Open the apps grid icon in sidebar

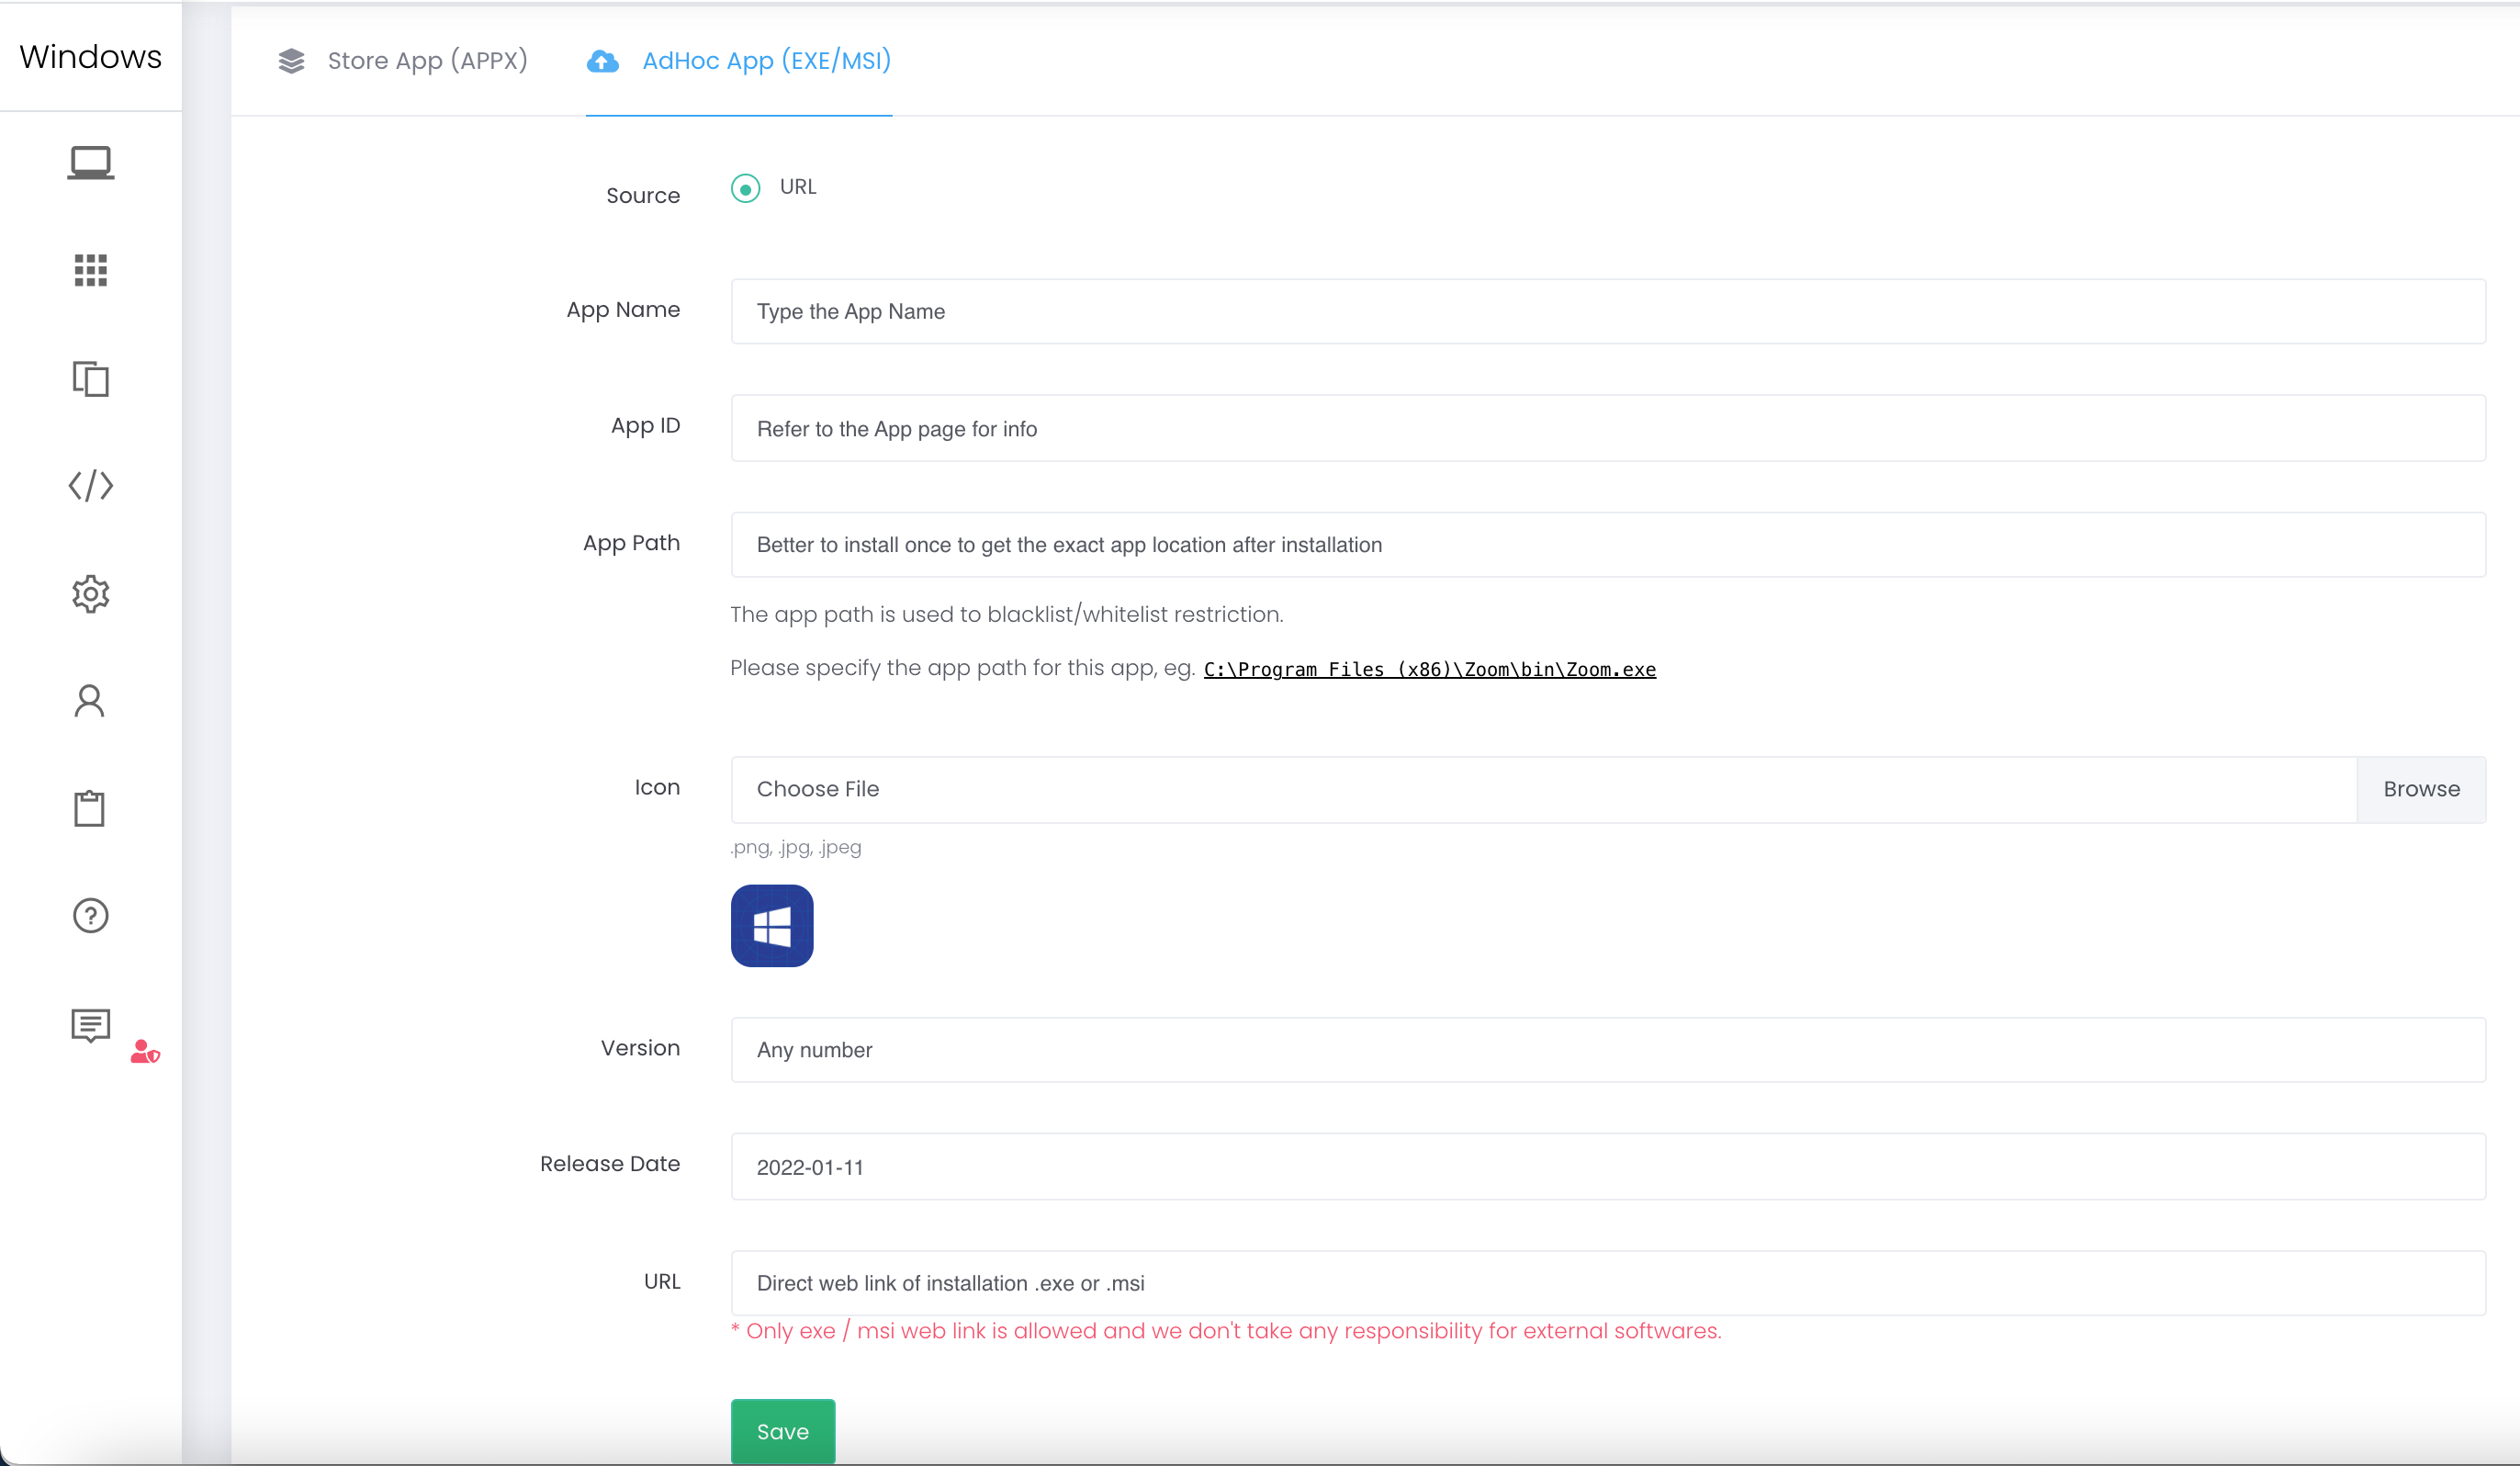(x=91, y=270)
